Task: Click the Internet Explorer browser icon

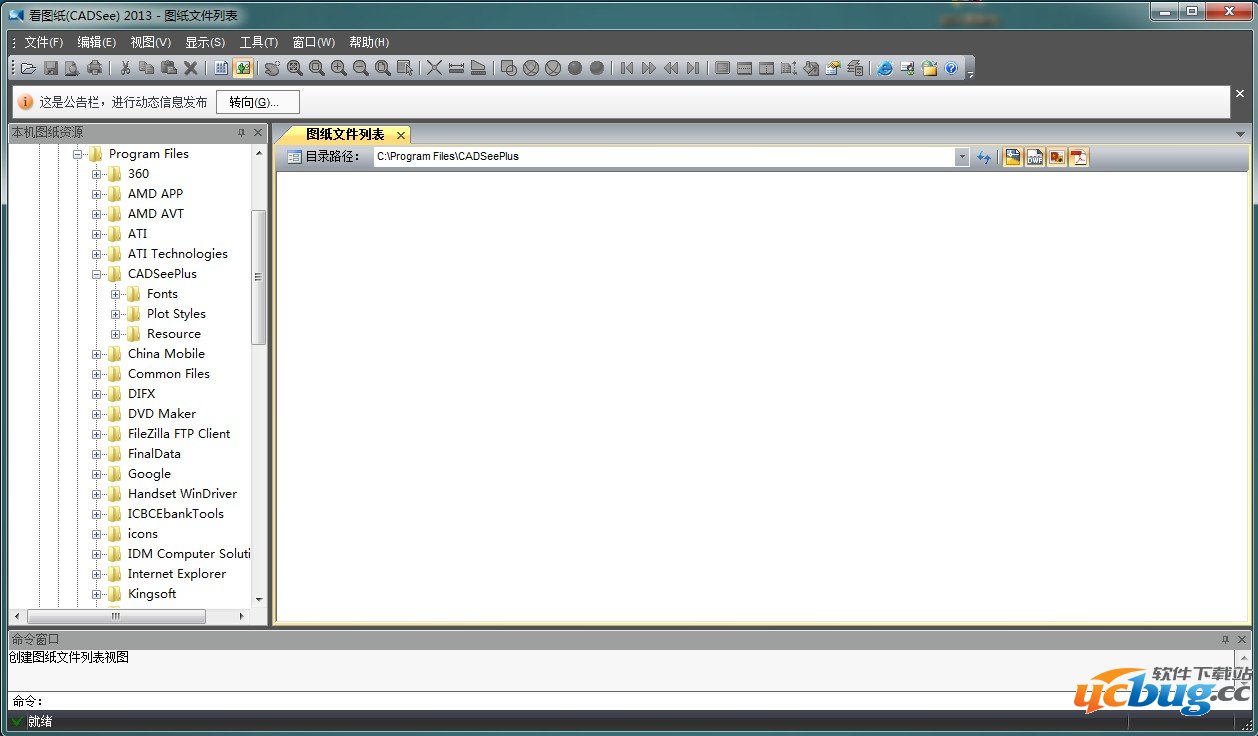Action: pos(885,68)
